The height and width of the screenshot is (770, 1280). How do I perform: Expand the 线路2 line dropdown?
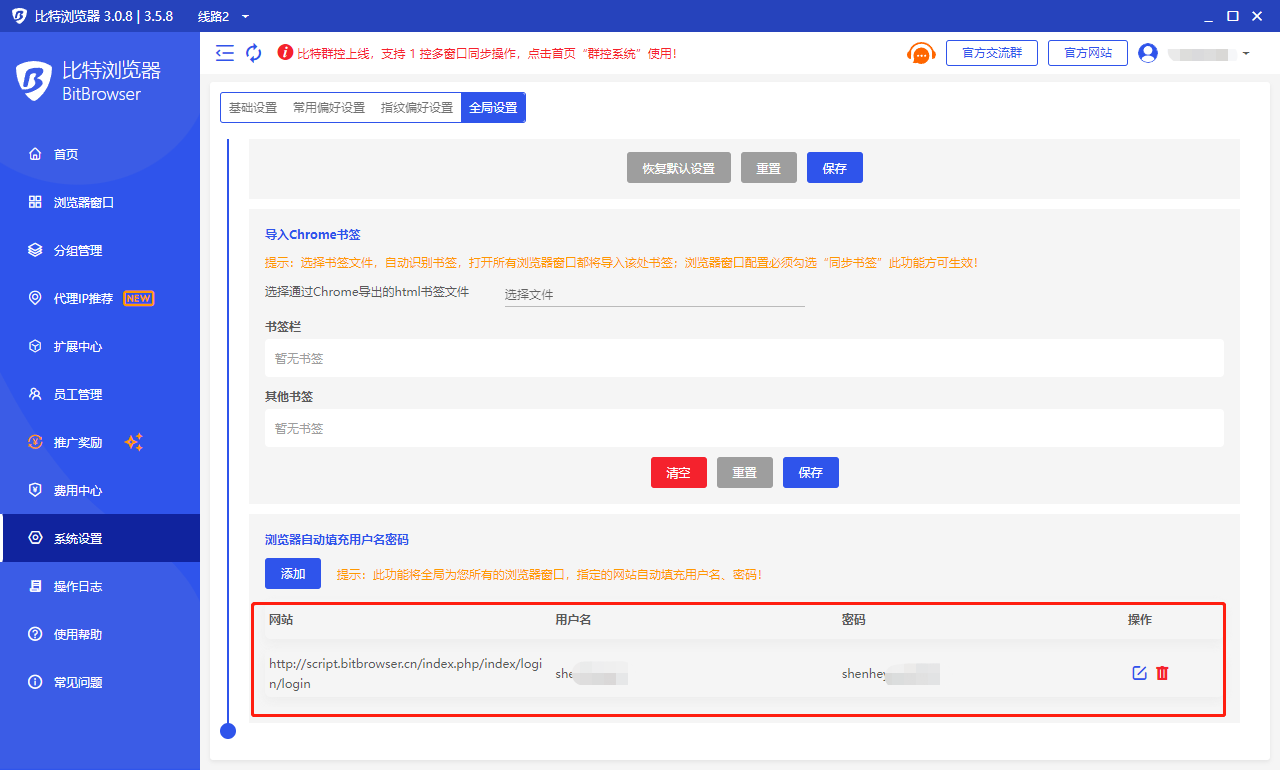[x=245, y=16]
